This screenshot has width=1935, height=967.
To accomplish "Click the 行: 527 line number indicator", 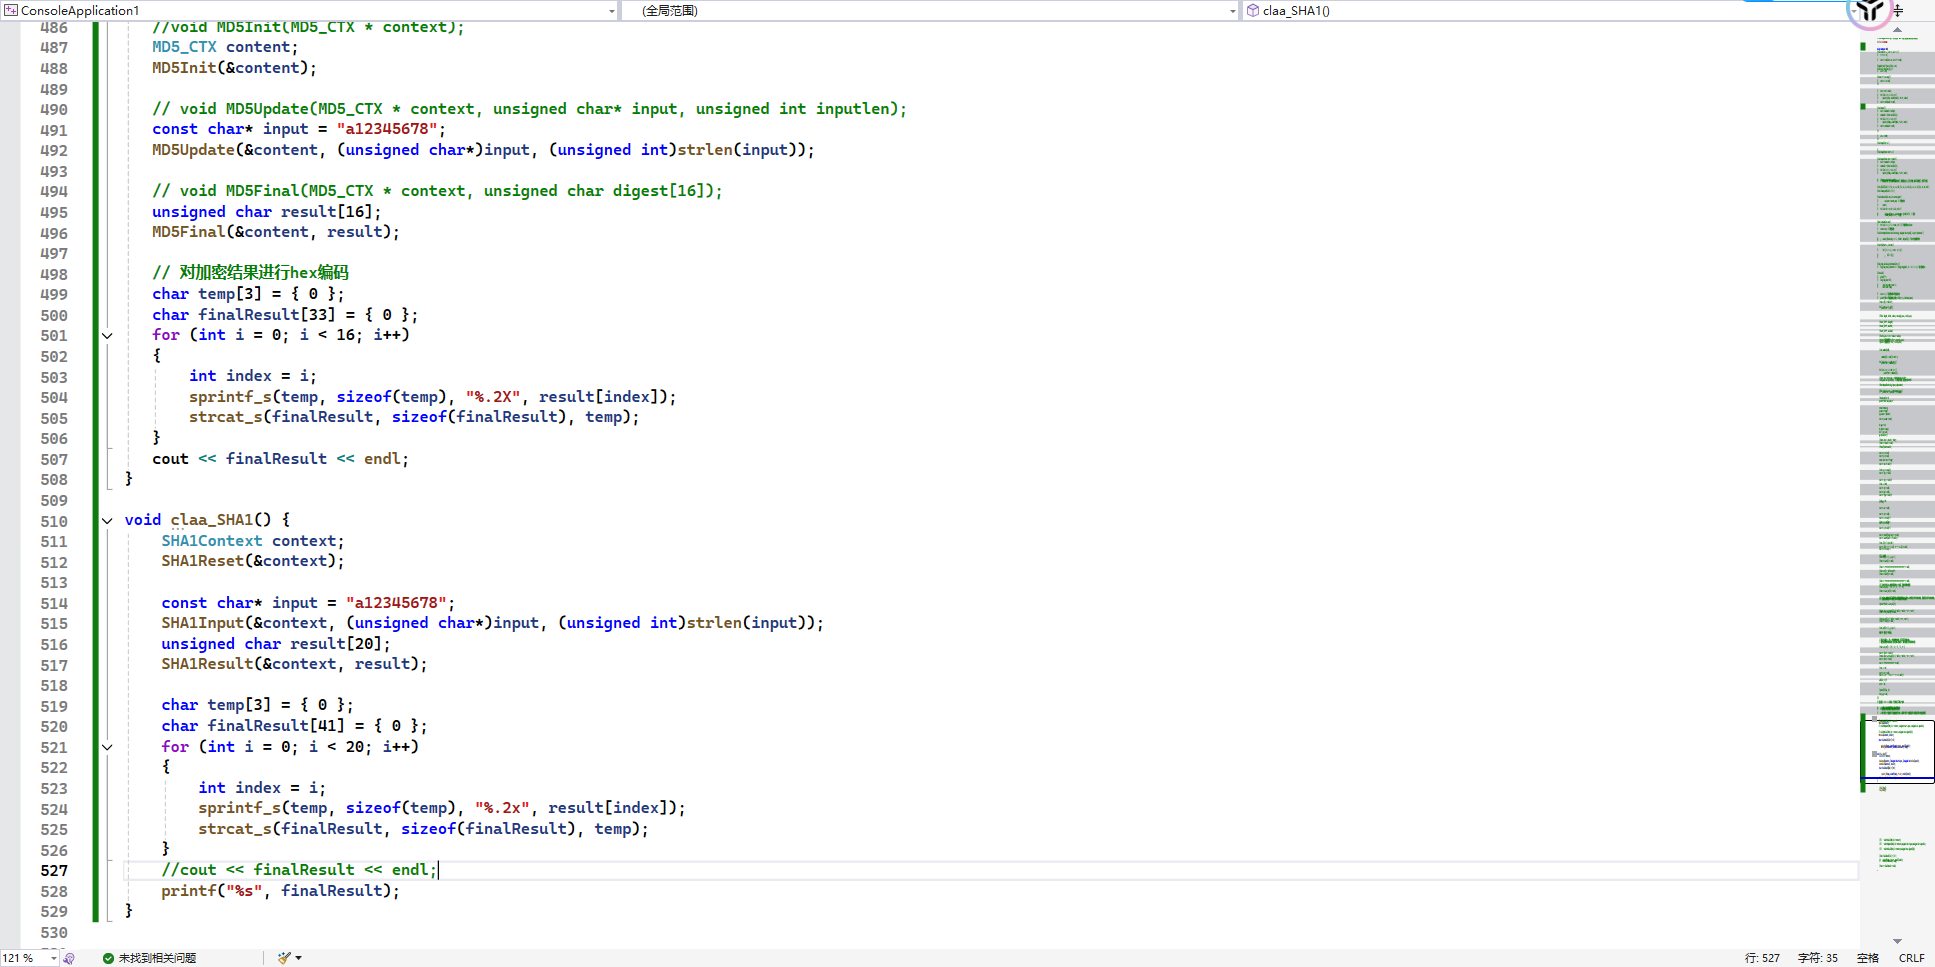I will pos(1762,958).
